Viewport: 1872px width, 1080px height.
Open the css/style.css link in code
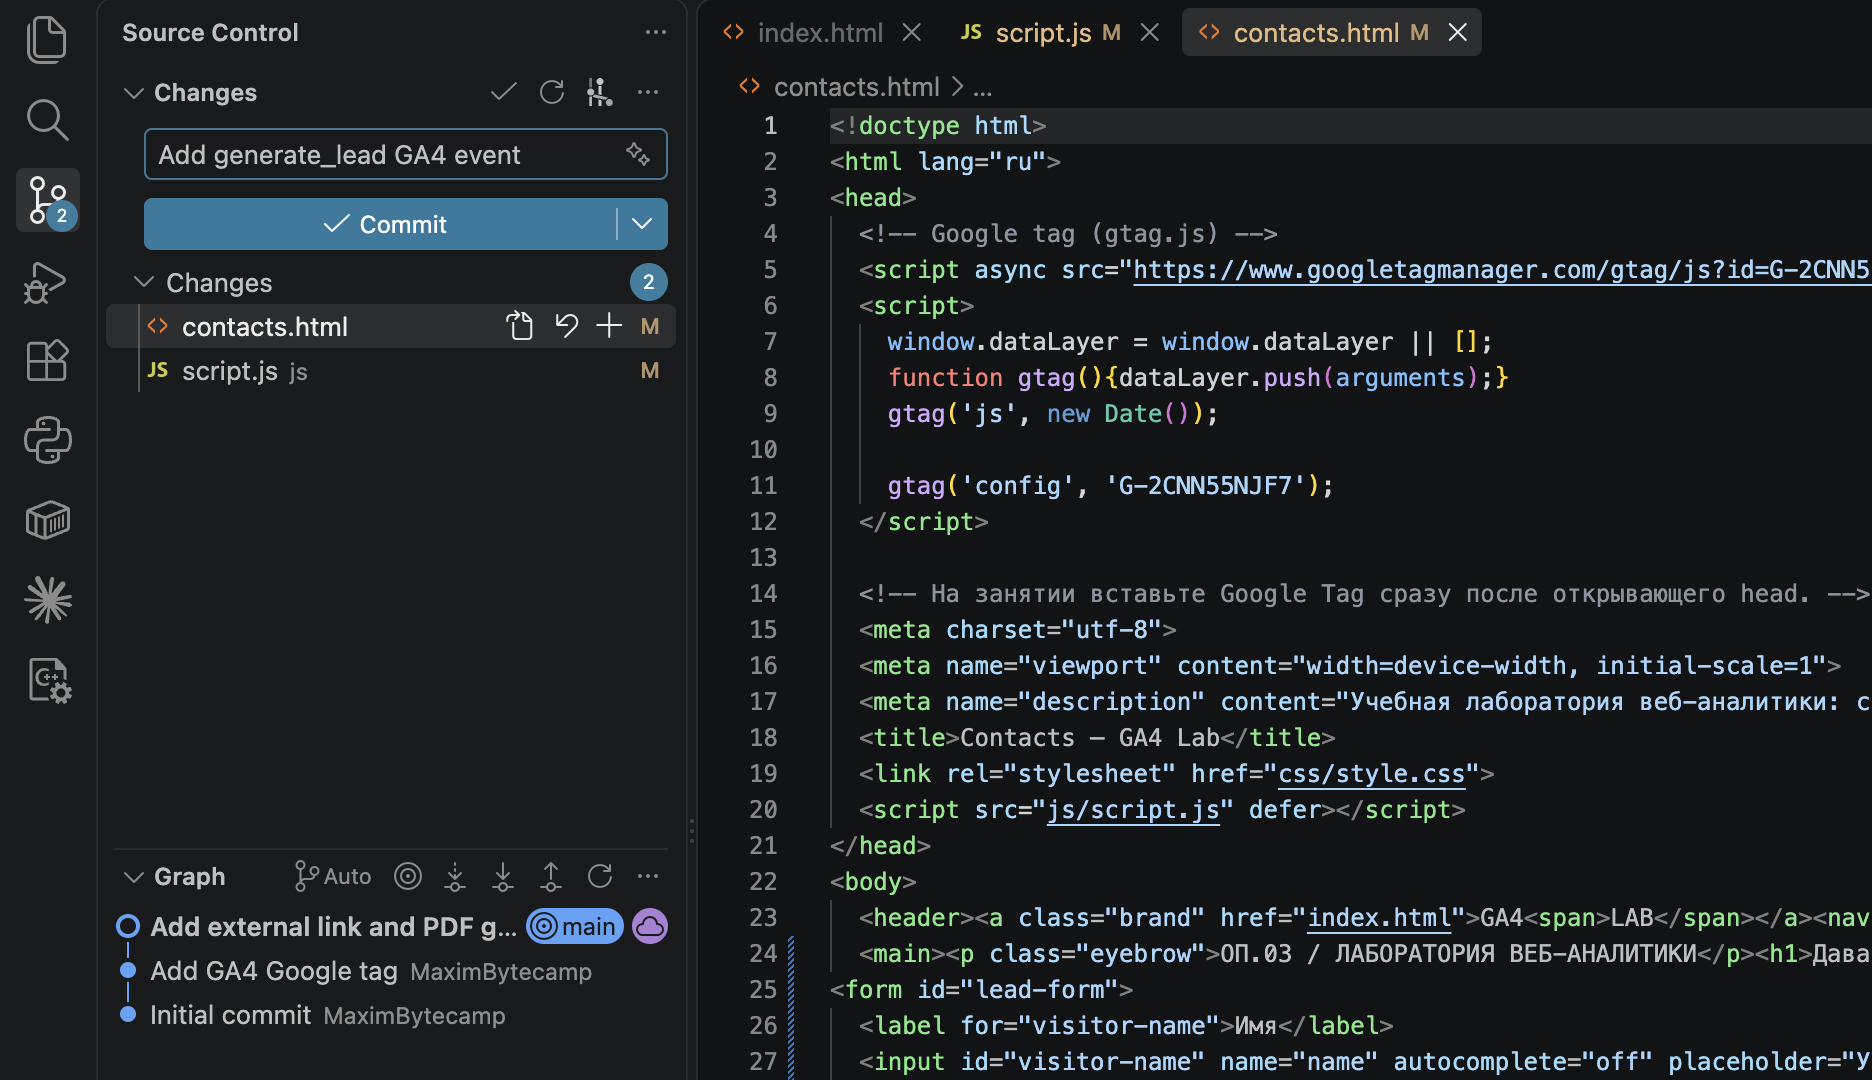pyautogui.click(x=1371, y=774)
